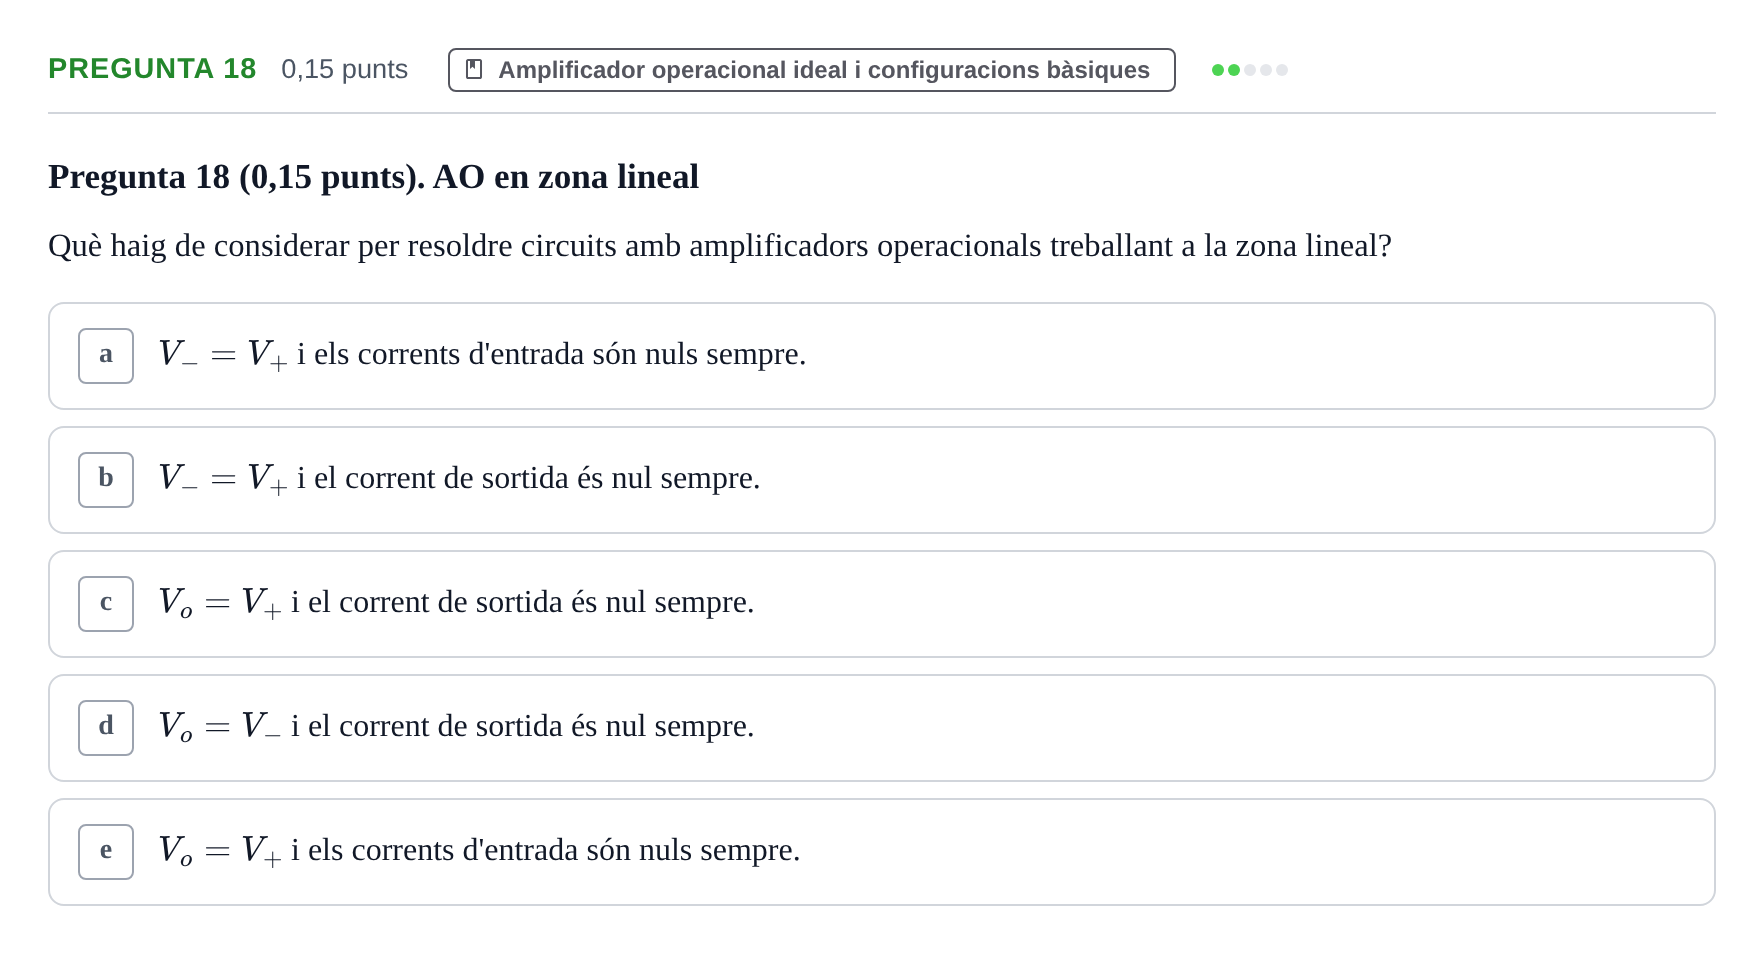
Task: Click the book icon in topic tag
Action: point(474,69)
